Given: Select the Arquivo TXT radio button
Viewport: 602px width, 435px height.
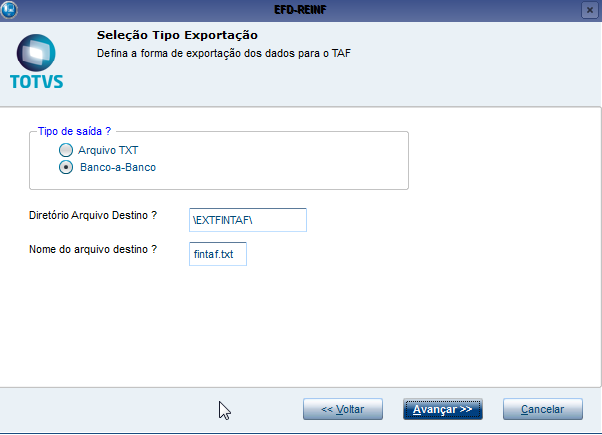Looking at the screenshot, I should (x=66, y=150).
